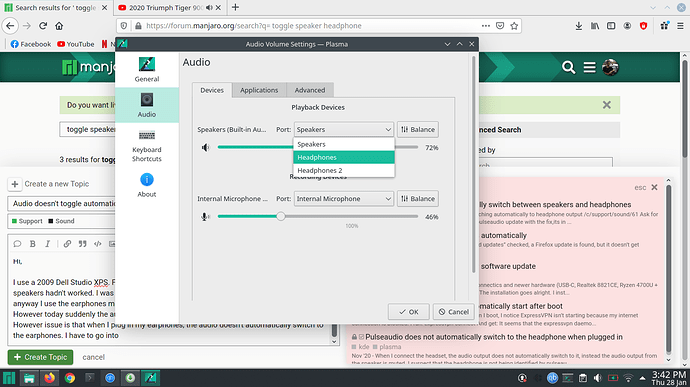Image resolution: width=690 pixels, height=387 pixels.
Task: Open the Internal Microphone port dropdown
Action: tap(344, 199)
